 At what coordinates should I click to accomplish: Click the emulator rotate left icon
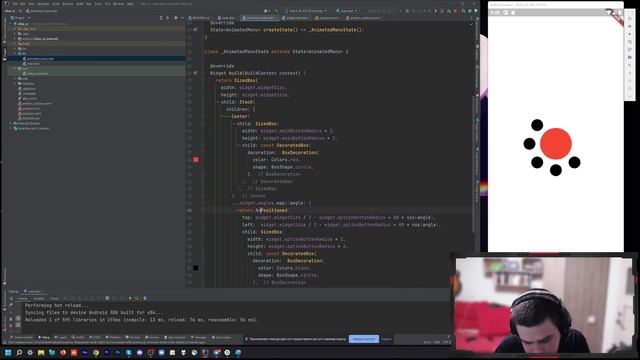pos(629,42)
